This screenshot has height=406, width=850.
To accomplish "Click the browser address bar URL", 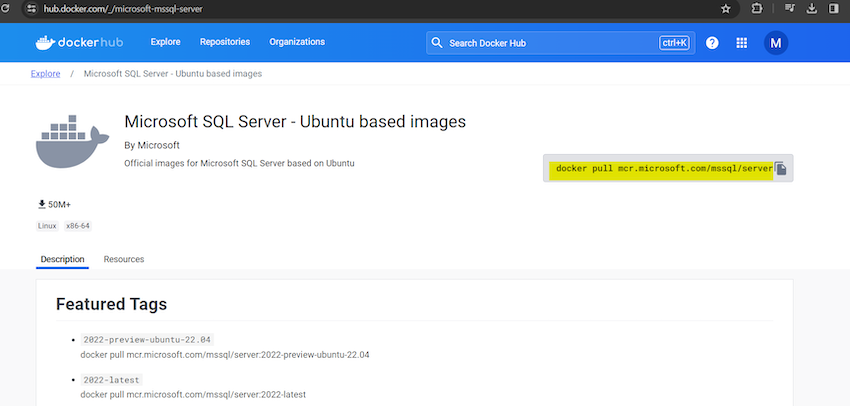I will click(x=124, y=9).
